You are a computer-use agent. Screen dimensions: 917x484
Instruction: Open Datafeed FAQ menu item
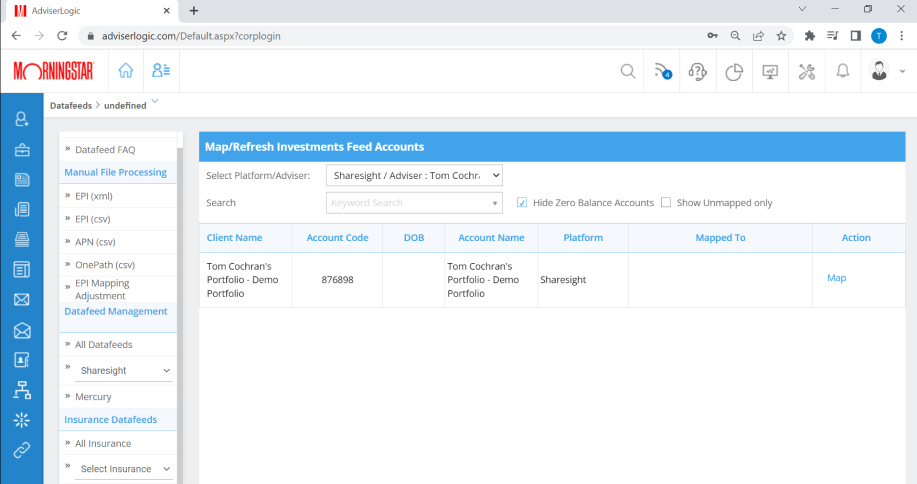105,150
